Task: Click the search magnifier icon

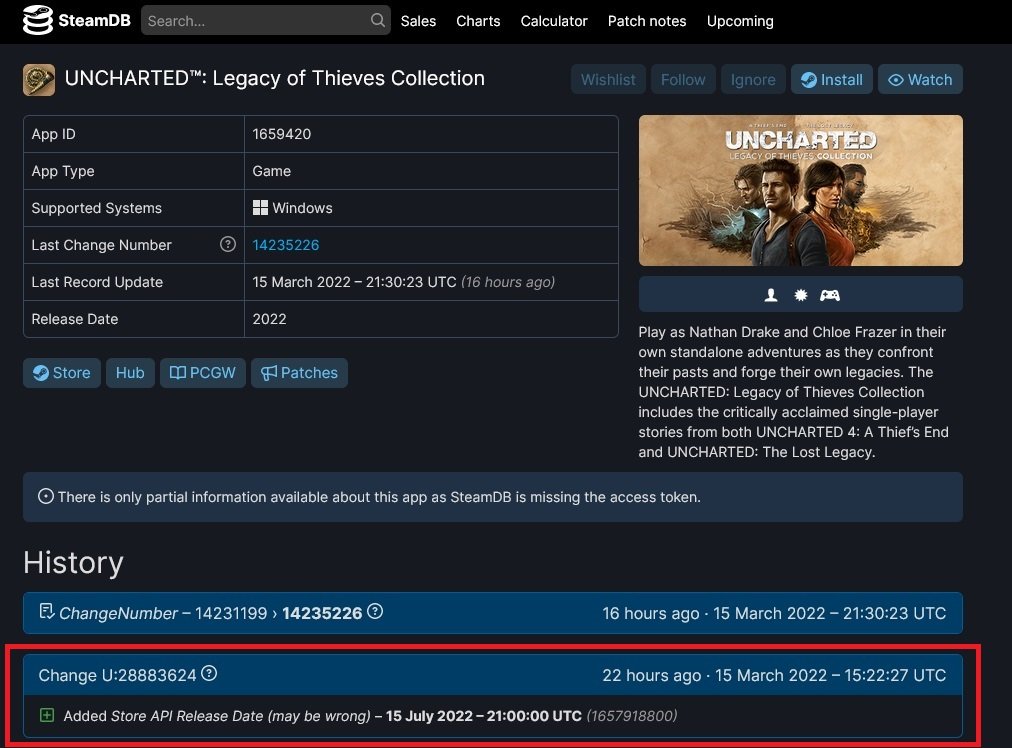Action: pos(378,20)
